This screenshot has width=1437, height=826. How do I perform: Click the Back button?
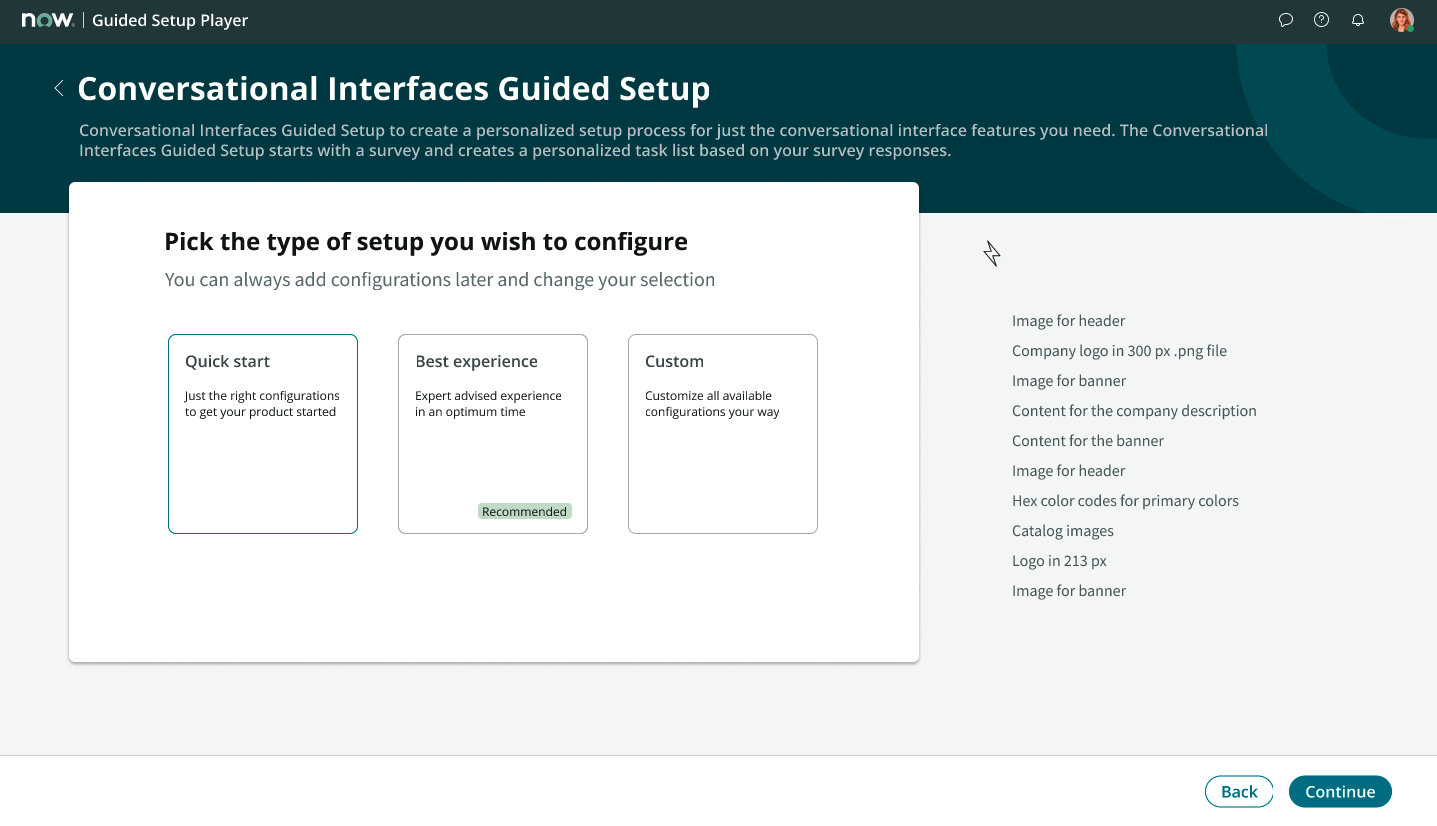pyautogui.click(x=1239, y=791)
